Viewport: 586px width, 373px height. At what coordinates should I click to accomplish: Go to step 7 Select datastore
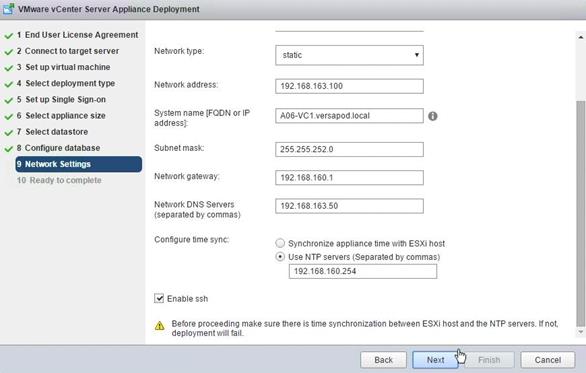coord(52,132)
